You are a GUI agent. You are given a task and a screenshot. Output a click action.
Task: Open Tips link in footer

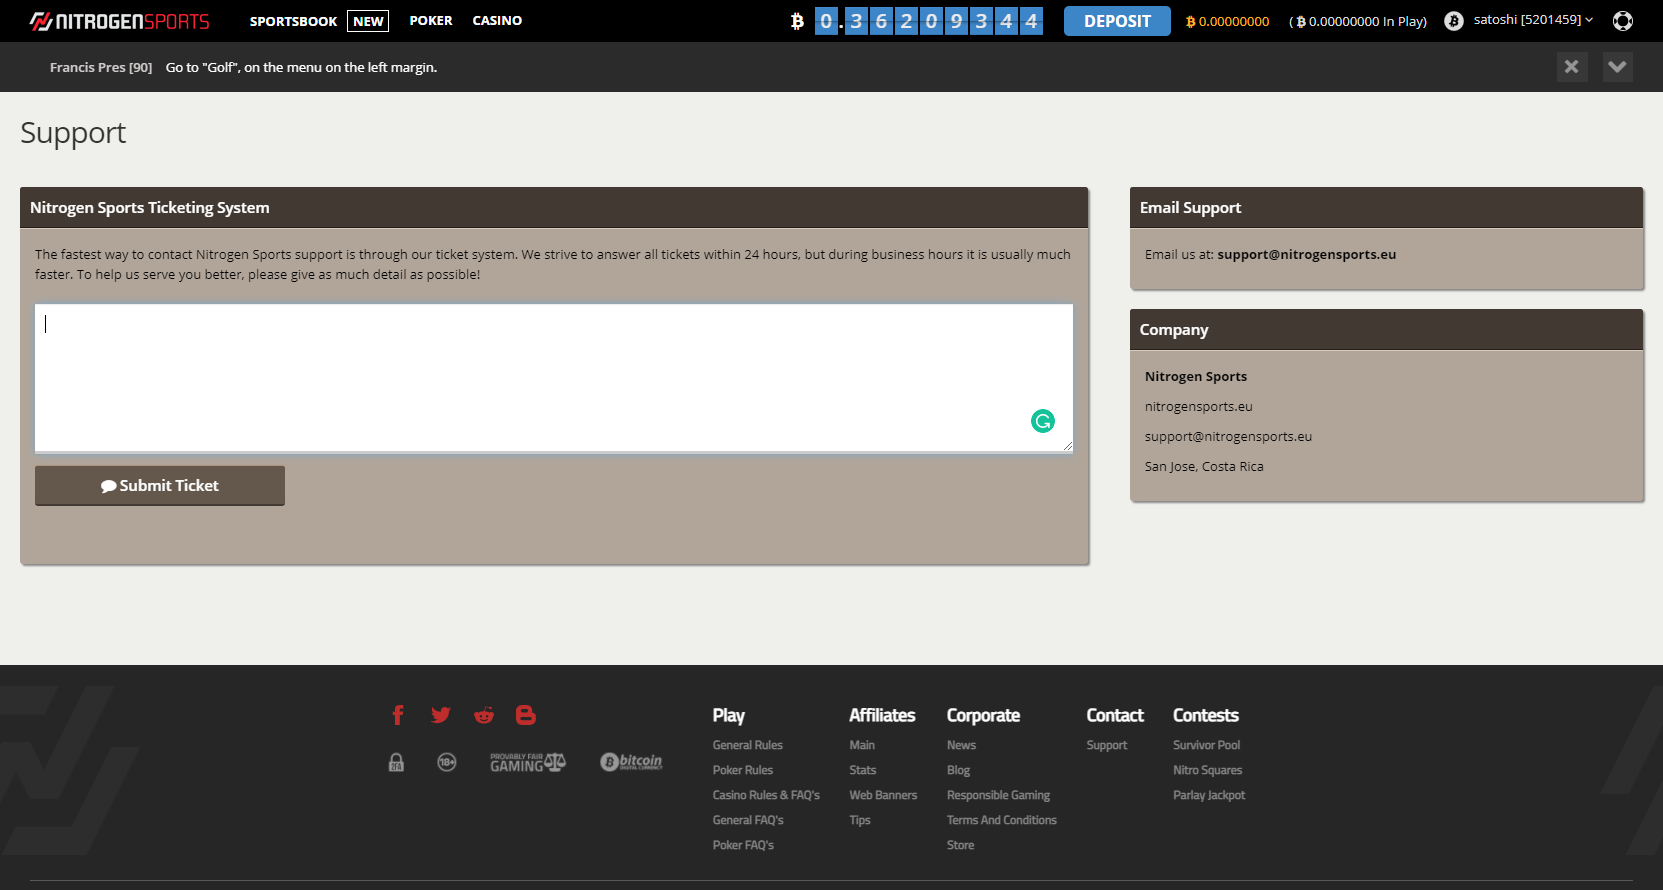coord(860,820)
